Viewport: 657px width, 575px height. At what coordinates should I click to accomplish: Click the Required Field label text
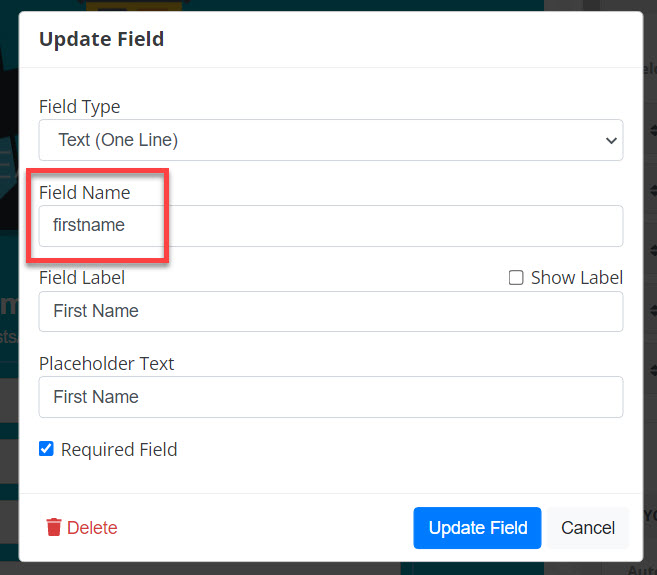pos(119,450)
